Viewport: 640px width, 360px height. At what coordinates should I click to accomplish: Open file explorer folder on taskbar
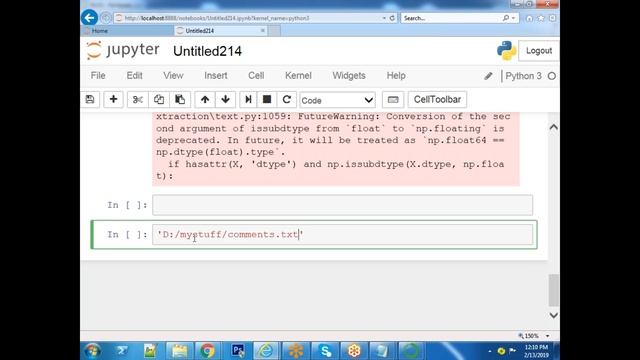click(x=179, y=351)
